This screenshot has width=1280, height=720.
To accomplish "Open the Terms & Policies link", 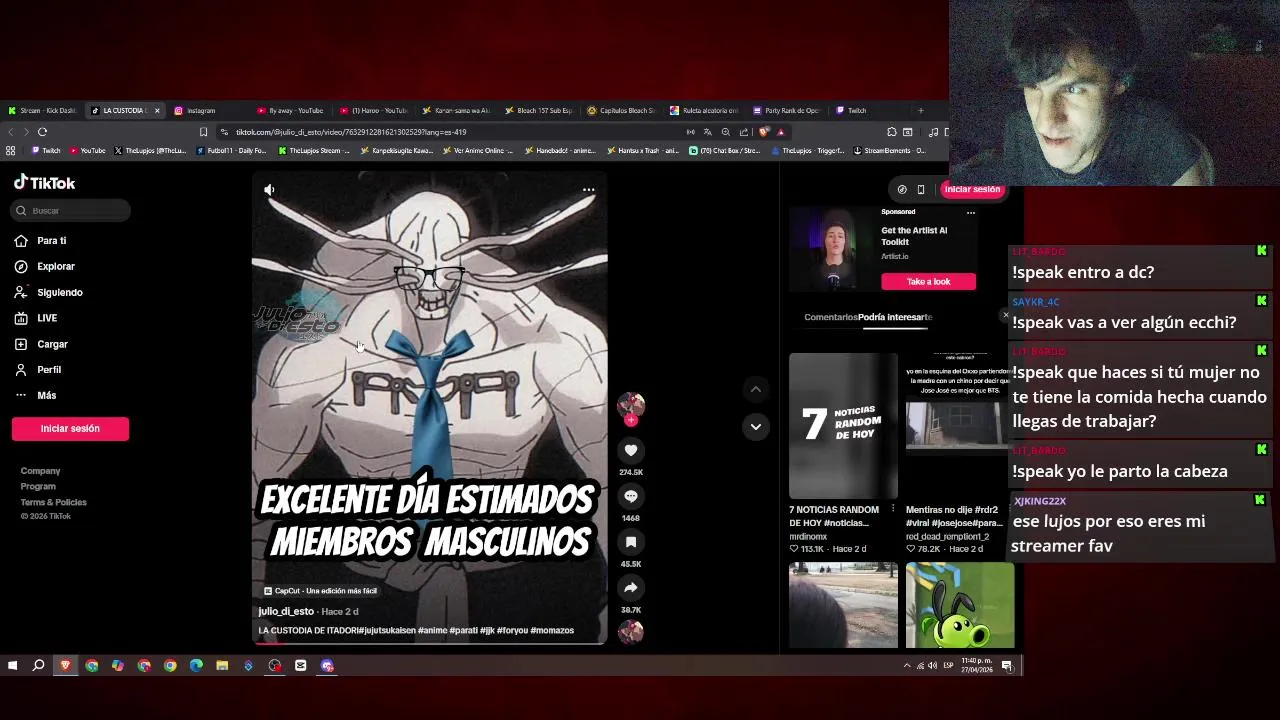I will (54, 502).
